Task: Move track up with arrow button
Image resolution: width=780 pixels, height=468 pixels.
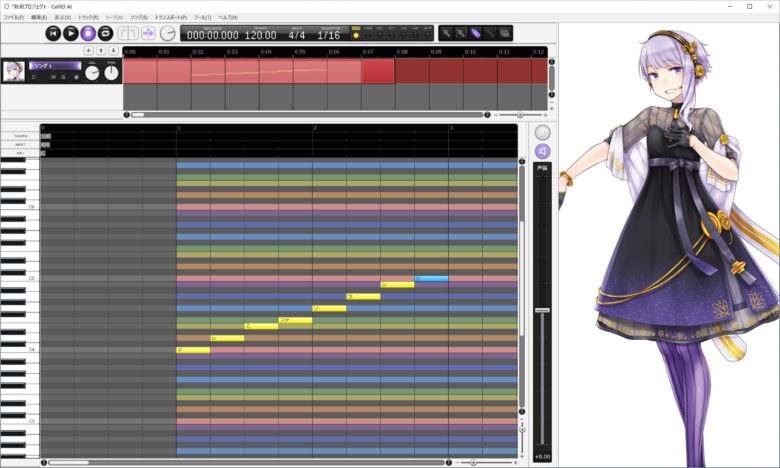Action: (101, 51)
